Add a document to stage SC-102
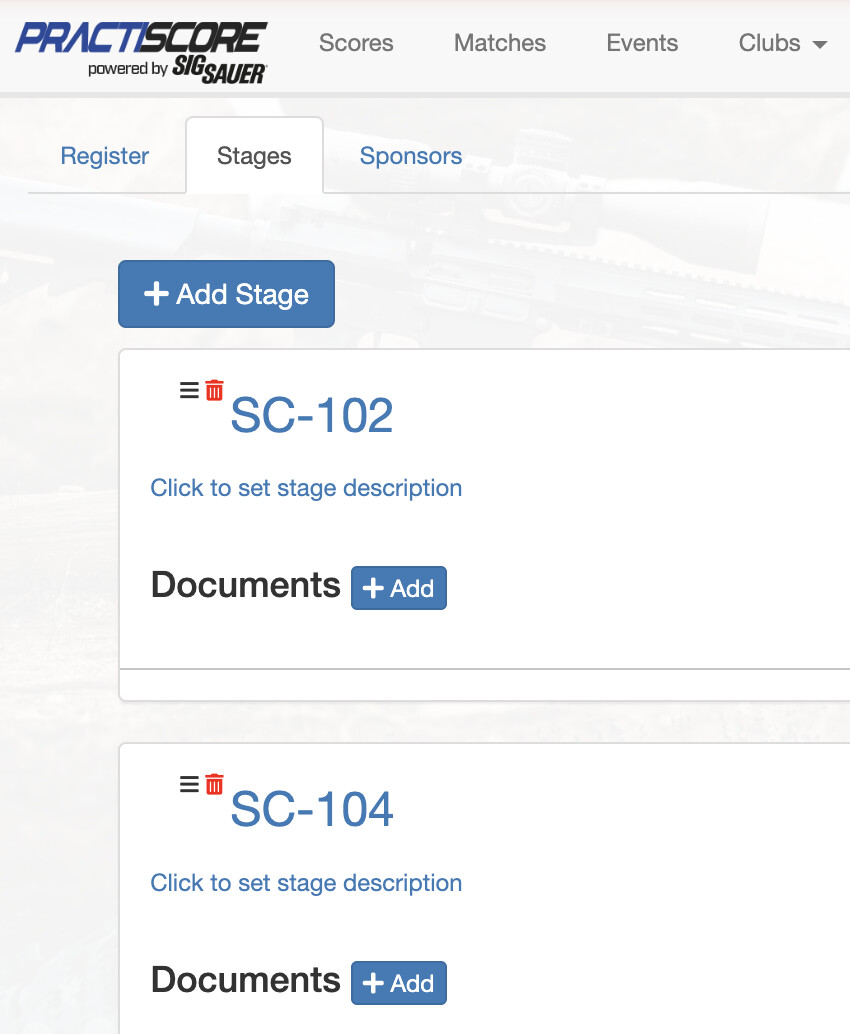The width and height of the screenshot is (850, 1034). coord(398,588)
